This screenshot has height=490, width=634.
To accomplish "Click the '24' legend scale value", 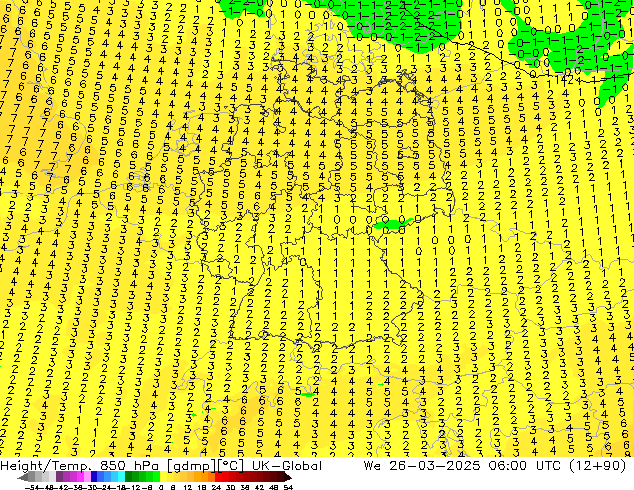I will [x=216, y=488].
